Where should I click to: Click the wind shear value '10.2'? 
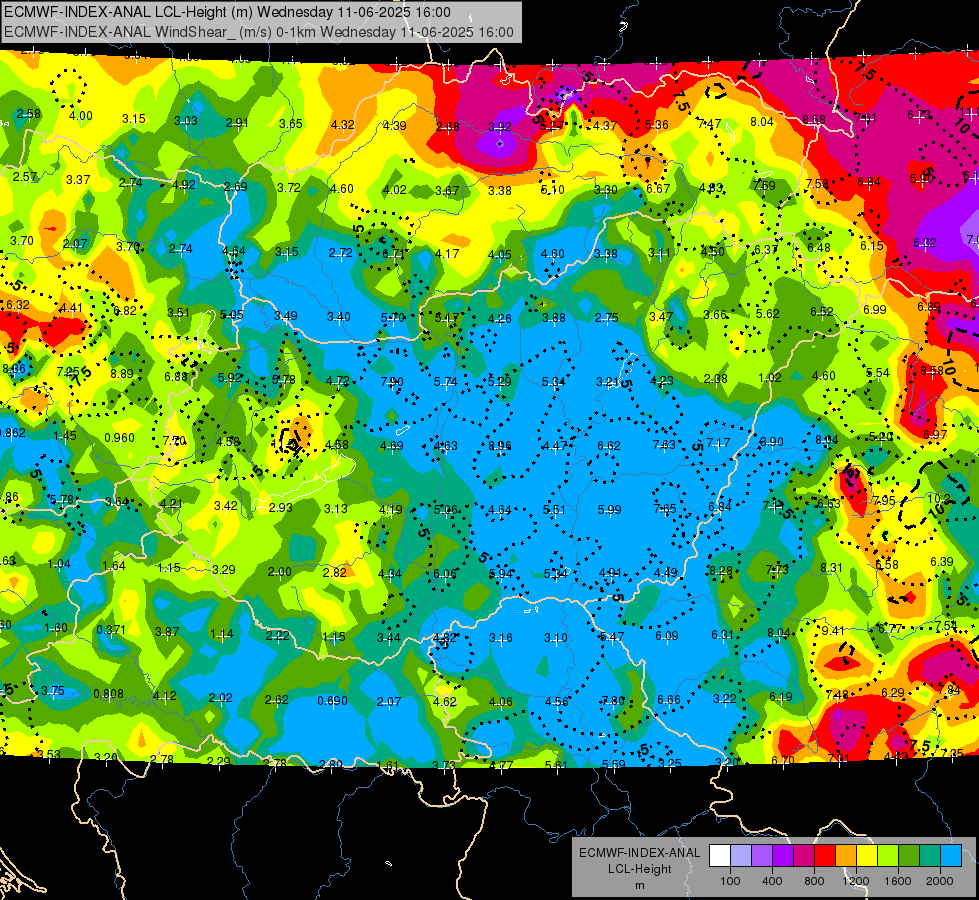pos(938,498)
